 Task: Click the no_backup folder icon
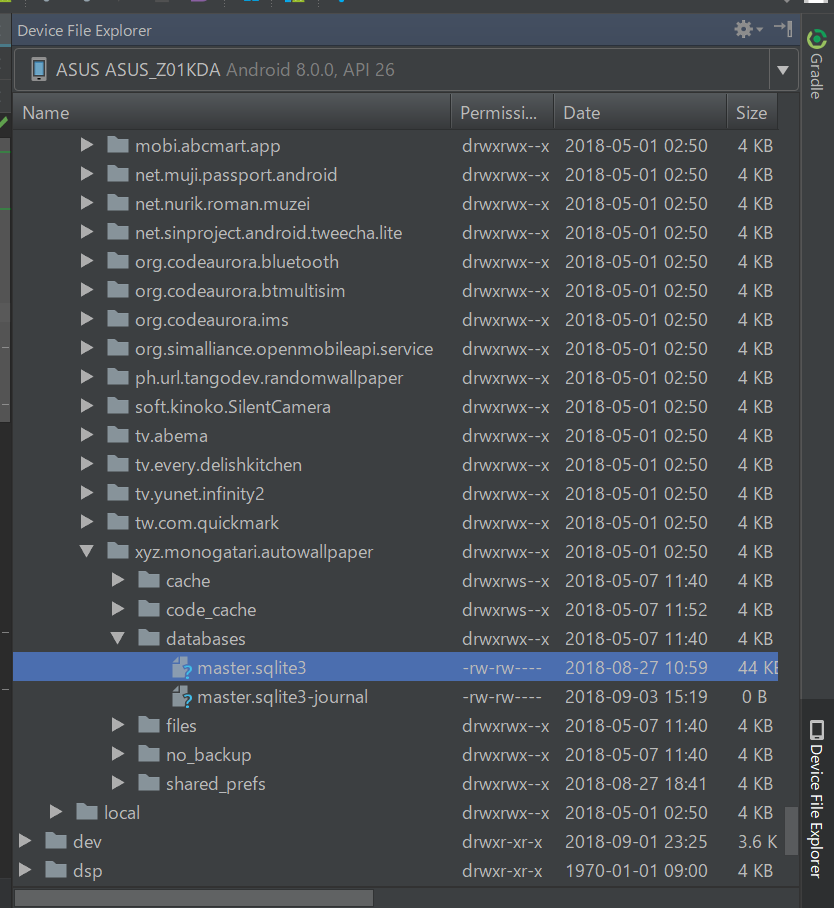[x=148, y=754]
